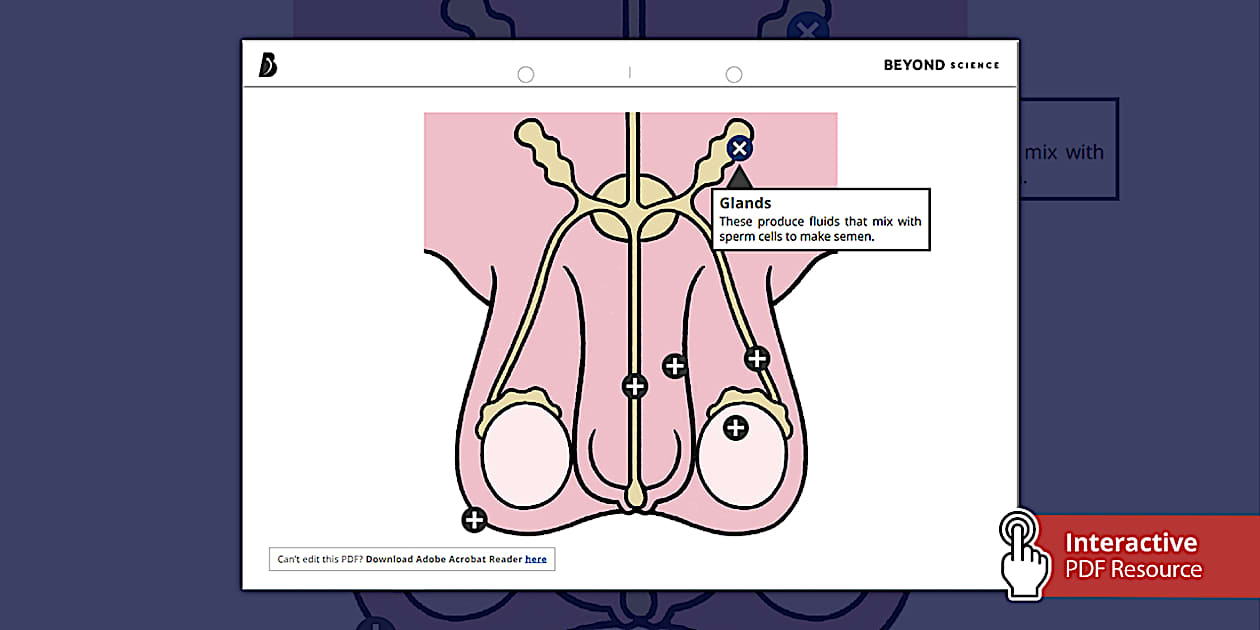Click the 'Glands' tooltip heading
This screenshot has width=1260, height=630.
click(745, 203)
